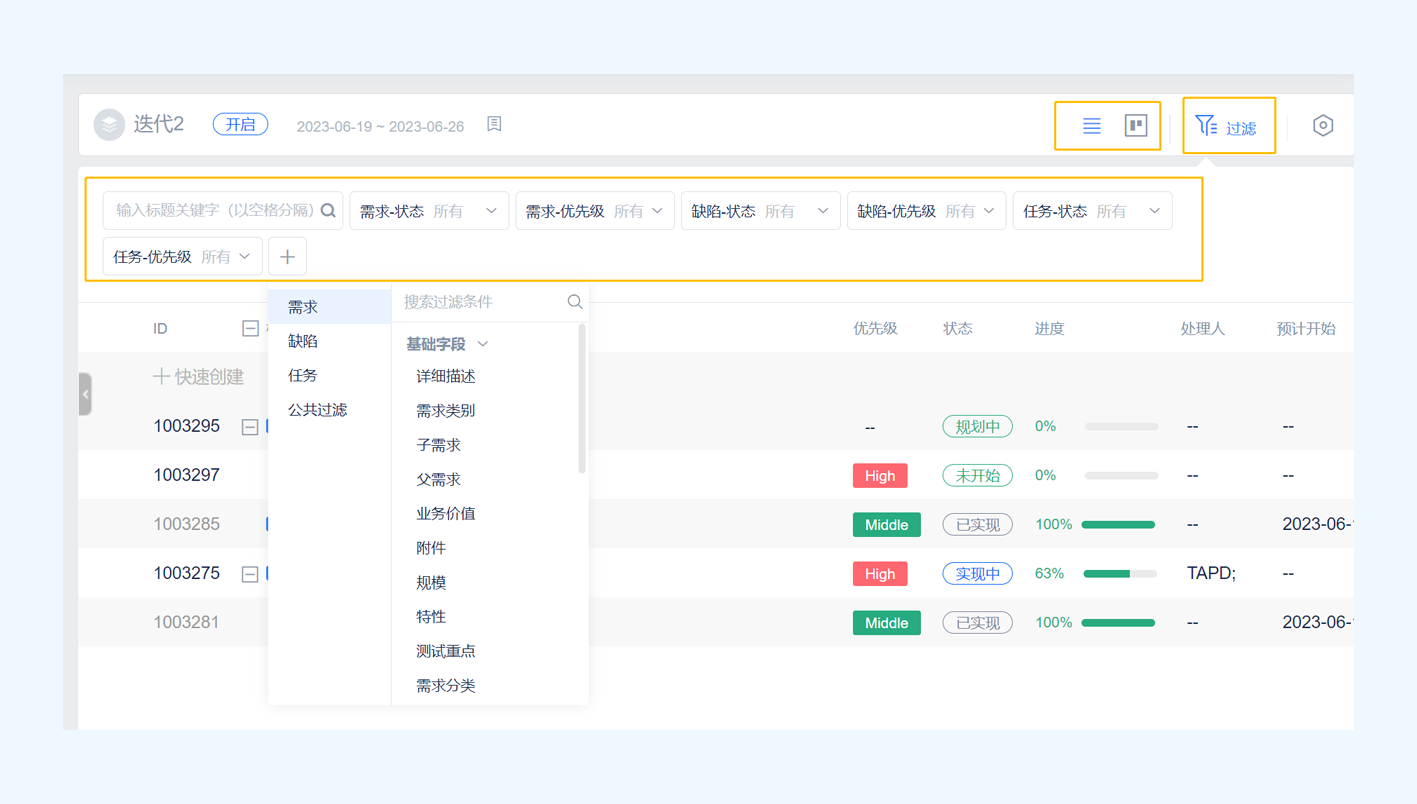Open the 缺陷-优先级 dropdown
The width and height of the screenshot is (1417, 804).
pyautogui.click(x=926, y=211)
